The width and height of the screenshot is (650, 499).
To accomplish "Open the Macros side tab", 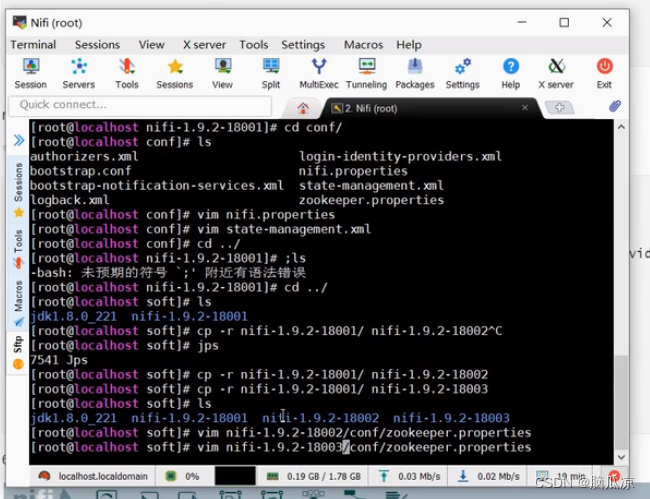I will [x=18, y=302].
